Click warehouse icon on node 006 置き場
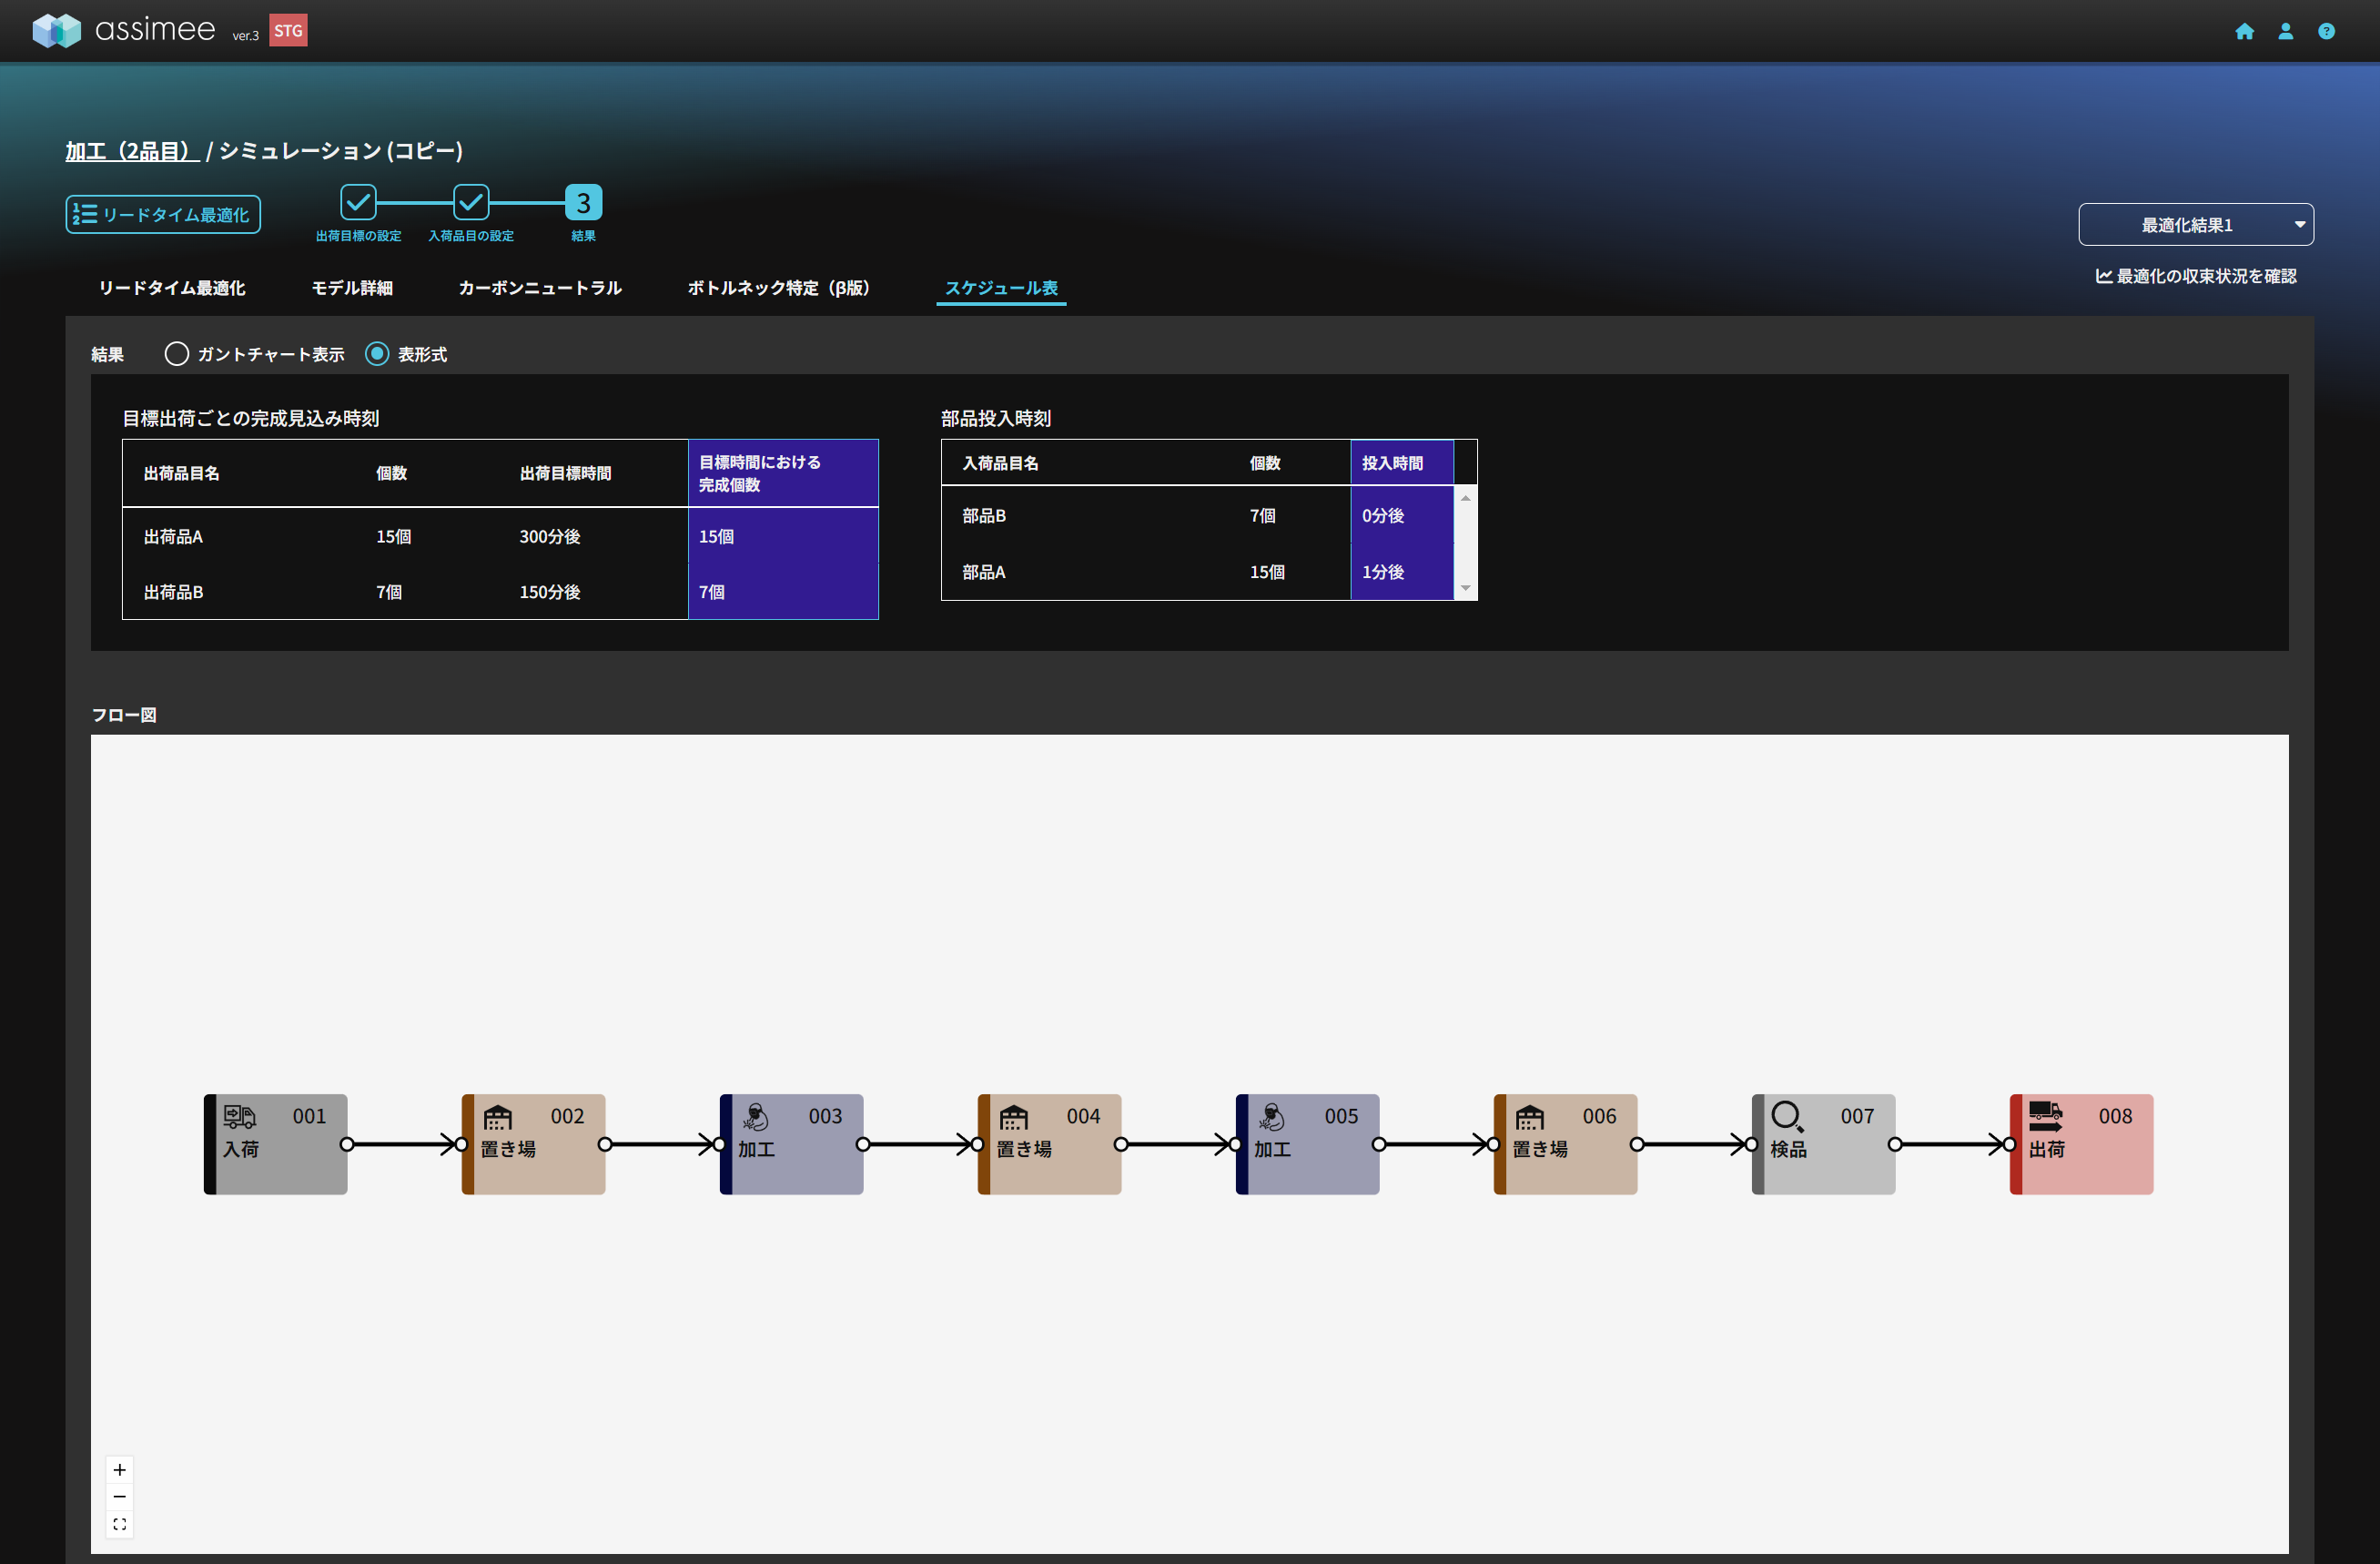The image size is (2380, 1564). click(x=1529, y=1116)
